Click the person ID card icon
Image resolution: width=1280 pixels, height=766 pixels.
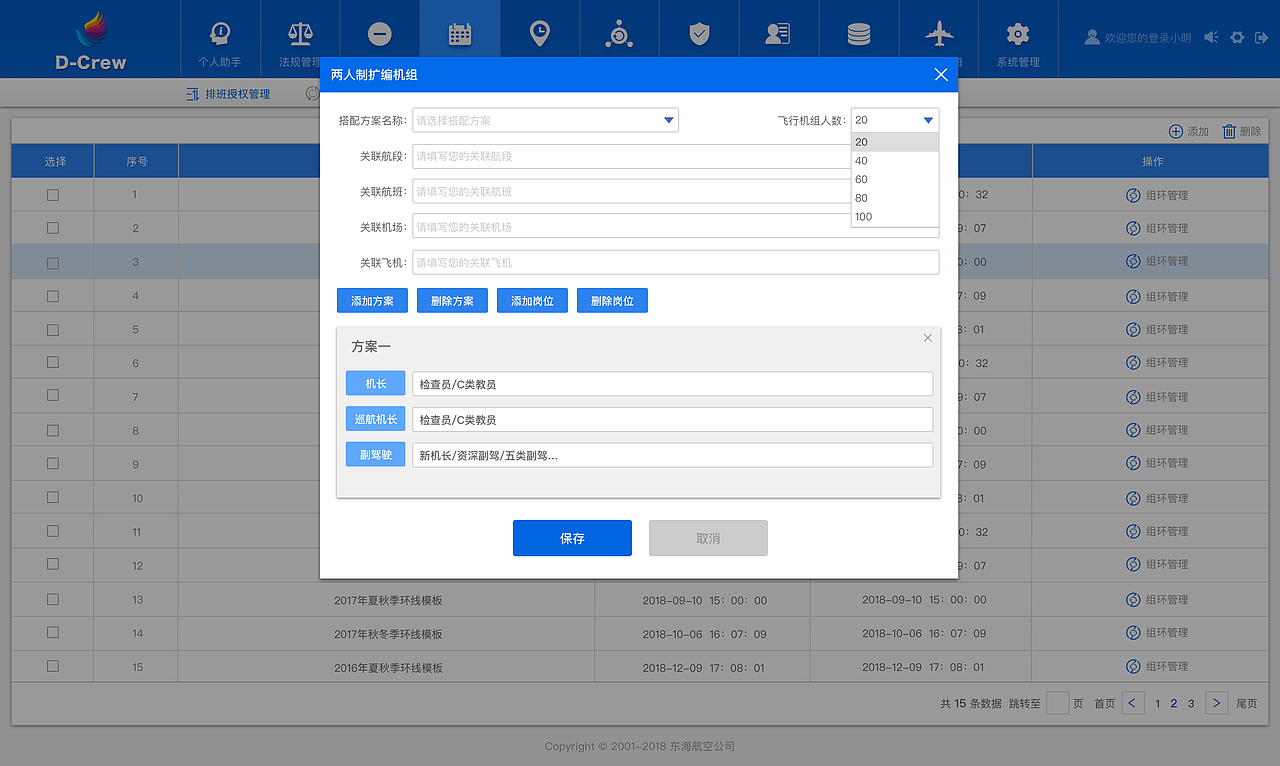tap(778, 35)
